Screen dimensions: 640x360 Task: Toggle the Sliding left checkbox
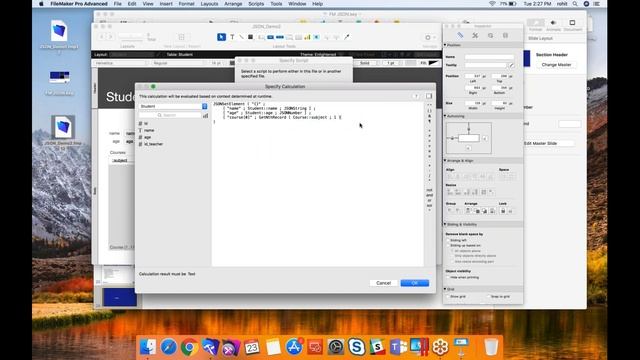[448, 240]
